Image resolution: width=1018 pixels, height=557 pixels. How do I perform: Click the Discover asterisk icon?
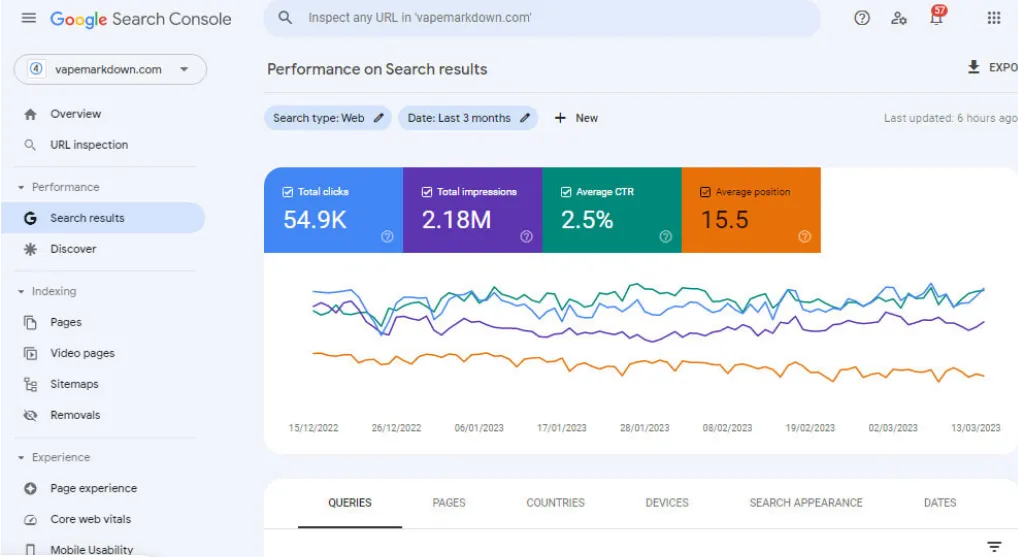[30, 249]
